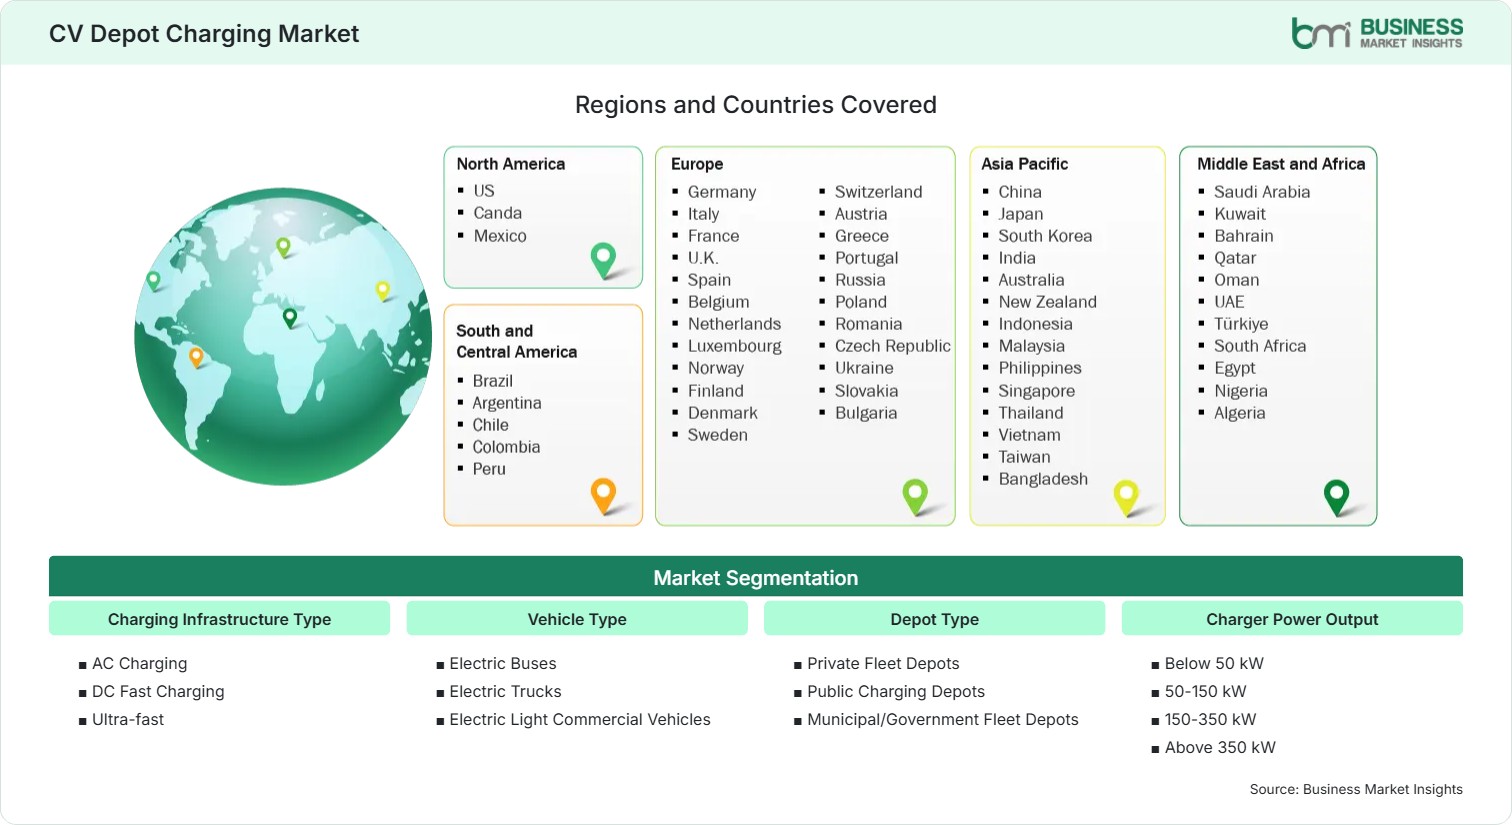Select the Depot Type header
The height and width of the screenshot is (825, 1512).
point(934,619)
